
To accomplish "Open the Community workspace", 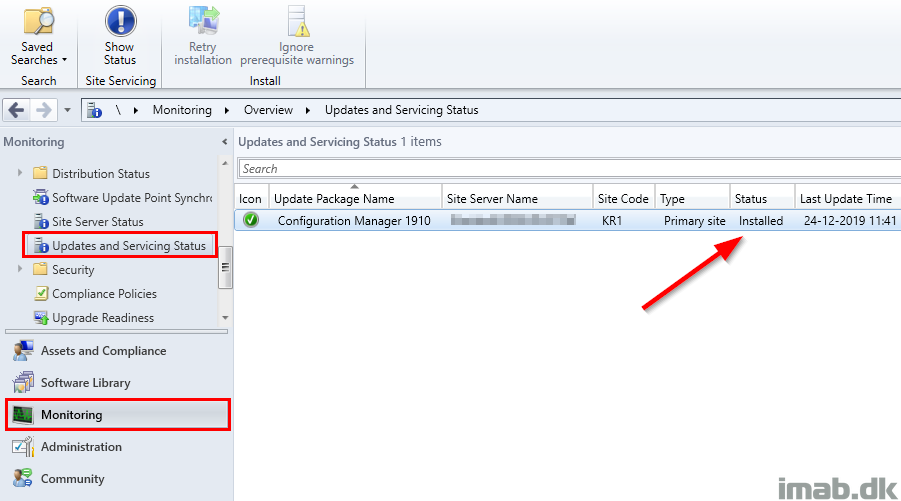I will 72,479.
